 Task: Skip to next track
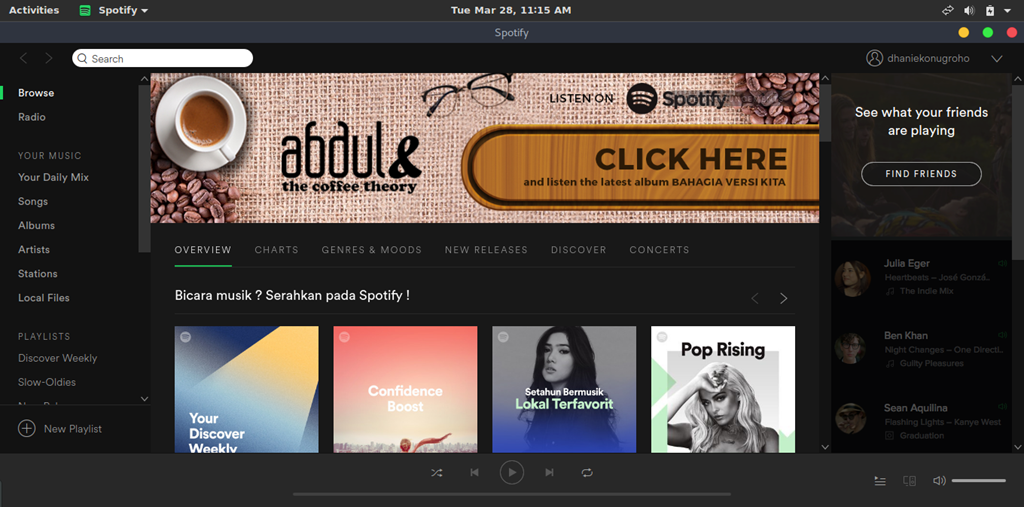(x=549, y=472)
